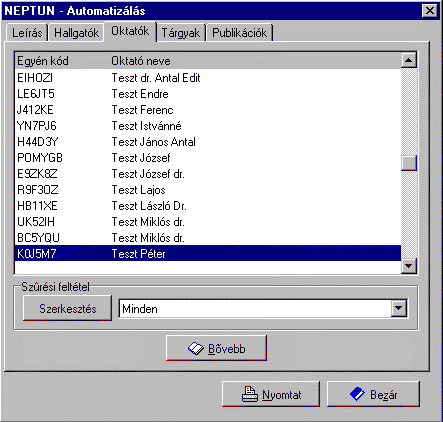Select row Teszt Lajos
The image size is (443, 422).
pyautogui.click(x=208, y=190)
